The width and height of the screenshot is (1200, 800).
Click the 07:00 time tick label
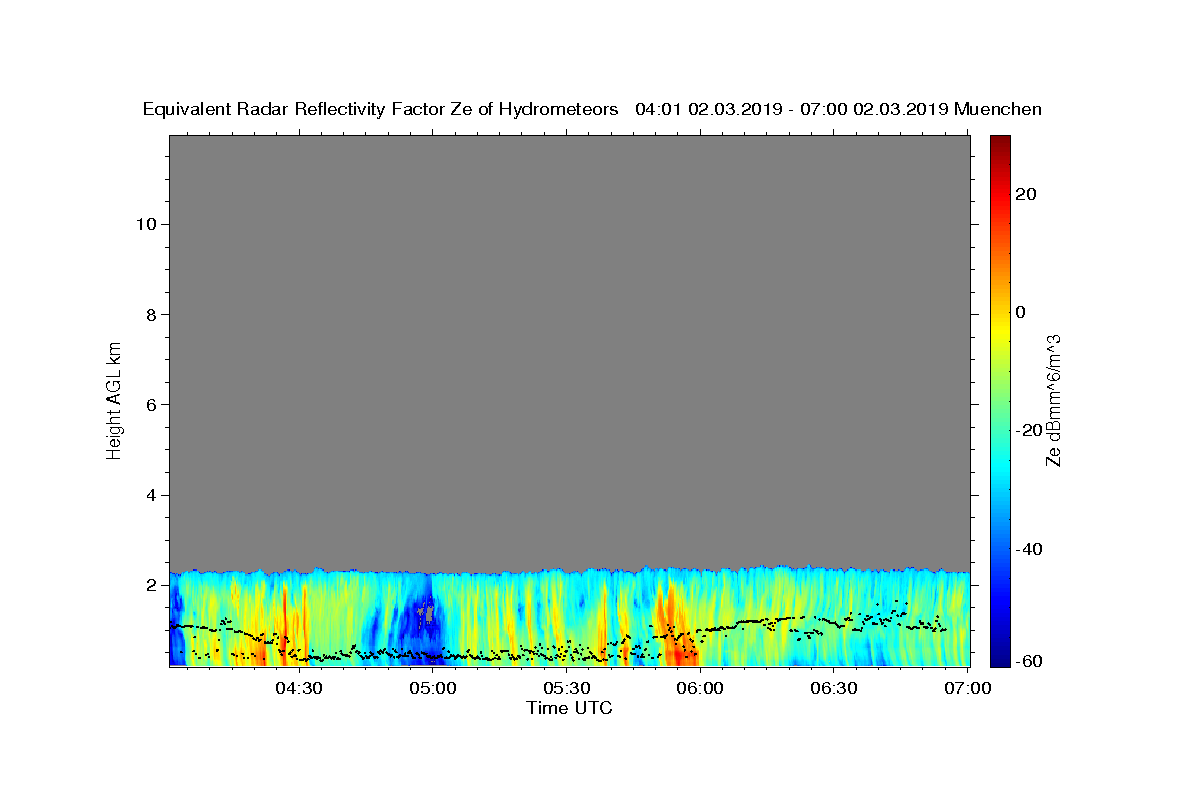pos(968,688)
